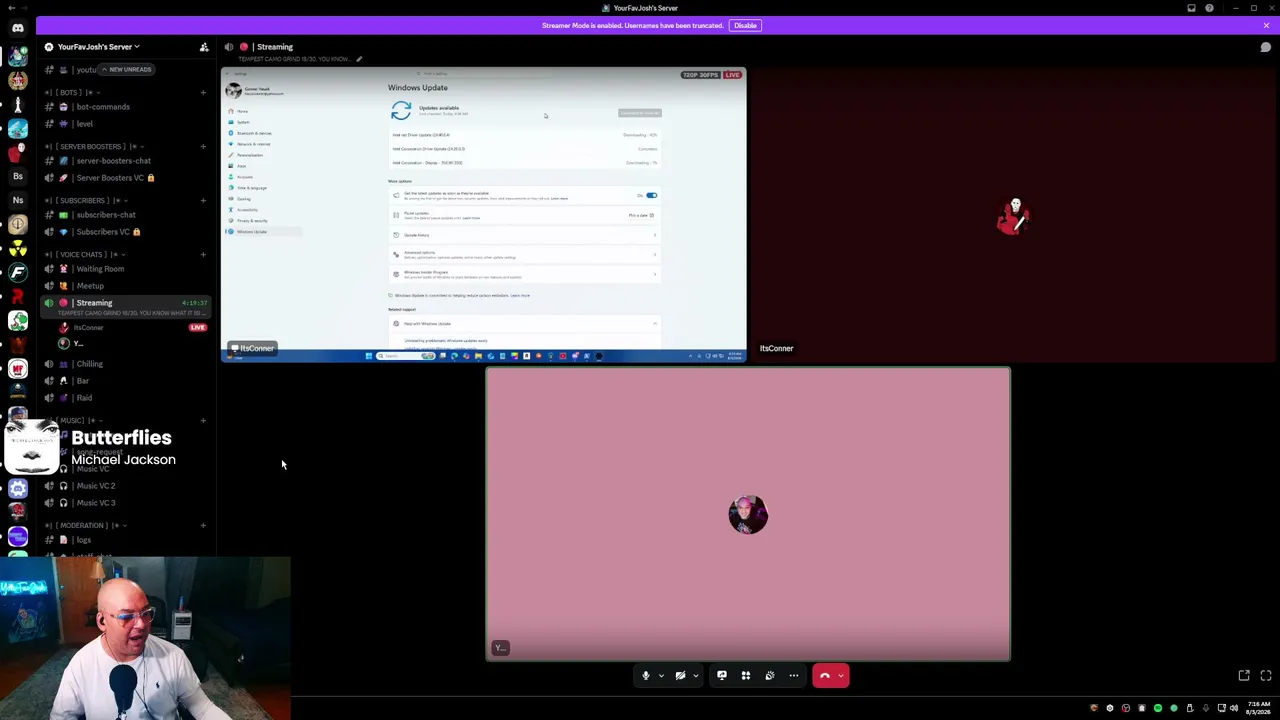Mute the microphone in call controls
Viewport: 1280px width, 720px height.
(x=646, y=676)
